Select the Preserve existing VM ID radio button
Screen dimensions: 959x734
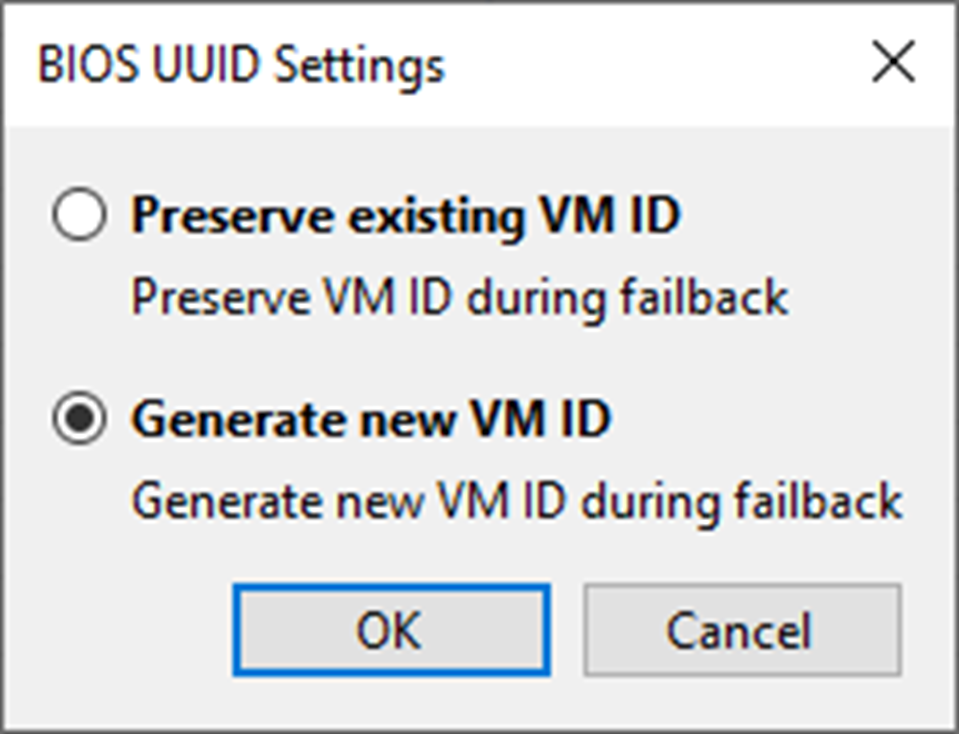pyautogui.click(x=79, y=216)
